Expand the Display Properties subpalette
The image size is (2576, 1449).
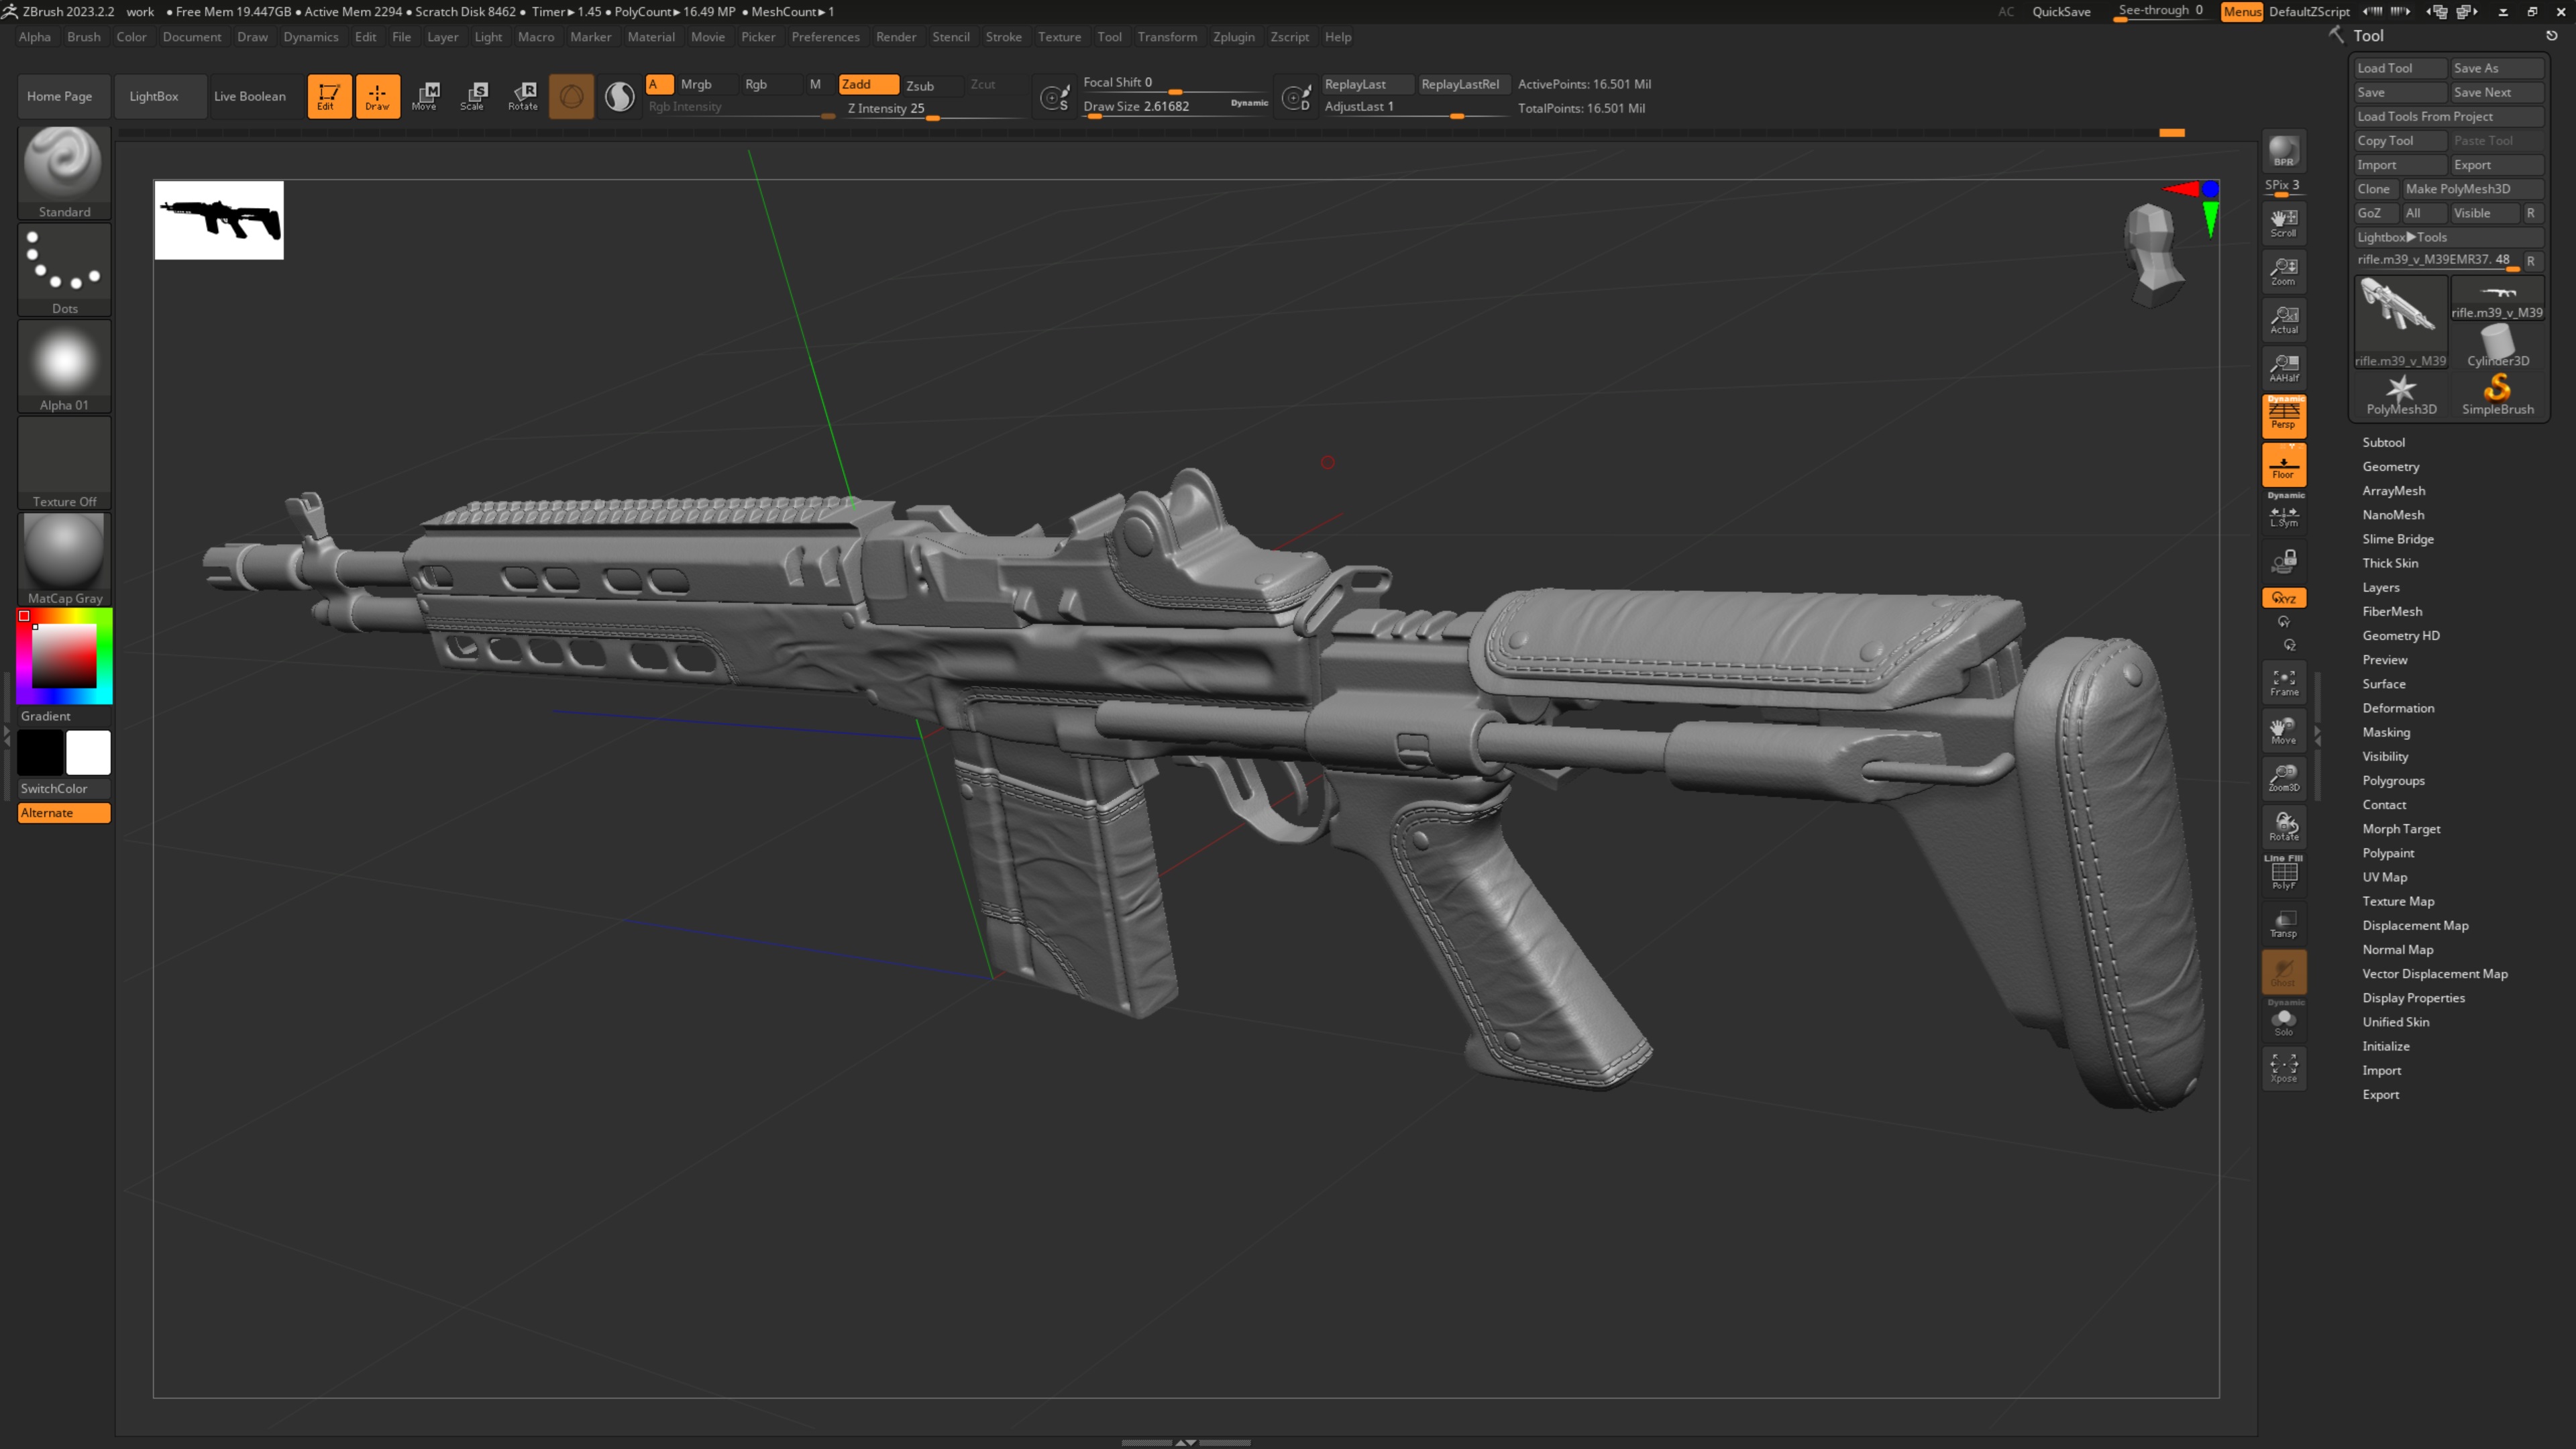pos(2413,998)
